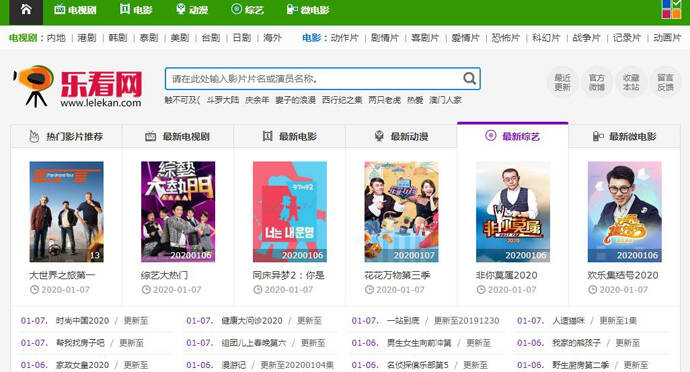Switch to the 最新微电影 tab

coord(624,136)
